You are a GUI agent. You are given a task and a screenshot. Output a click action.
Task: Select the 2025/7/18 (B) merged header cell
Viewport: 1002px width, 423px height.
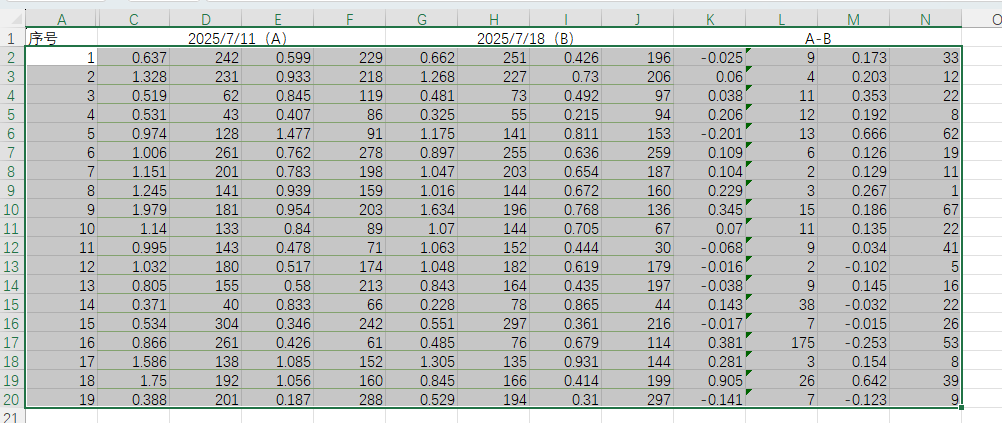pyautogui.click(x=529, y=38)
